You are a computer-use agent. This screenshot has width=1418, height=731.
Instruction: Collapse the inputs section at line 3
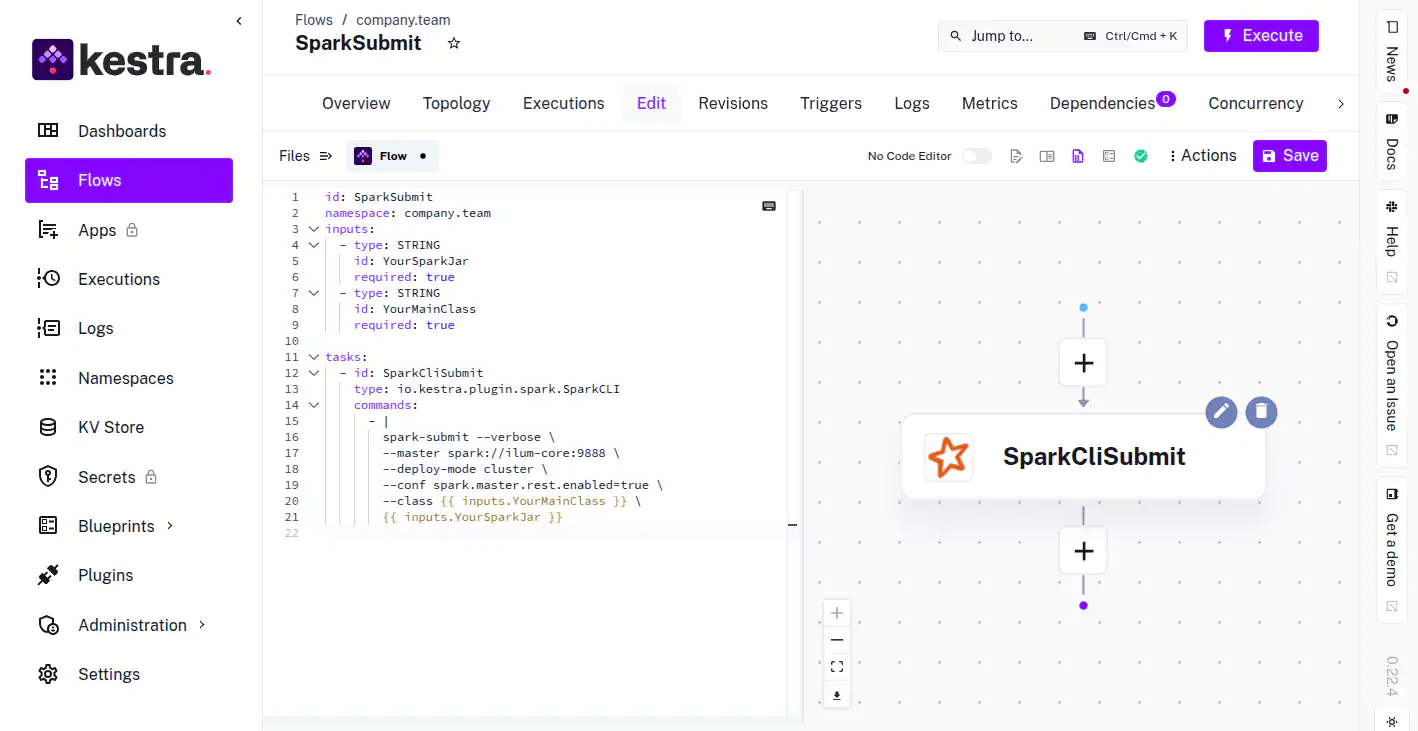(314, 229)
